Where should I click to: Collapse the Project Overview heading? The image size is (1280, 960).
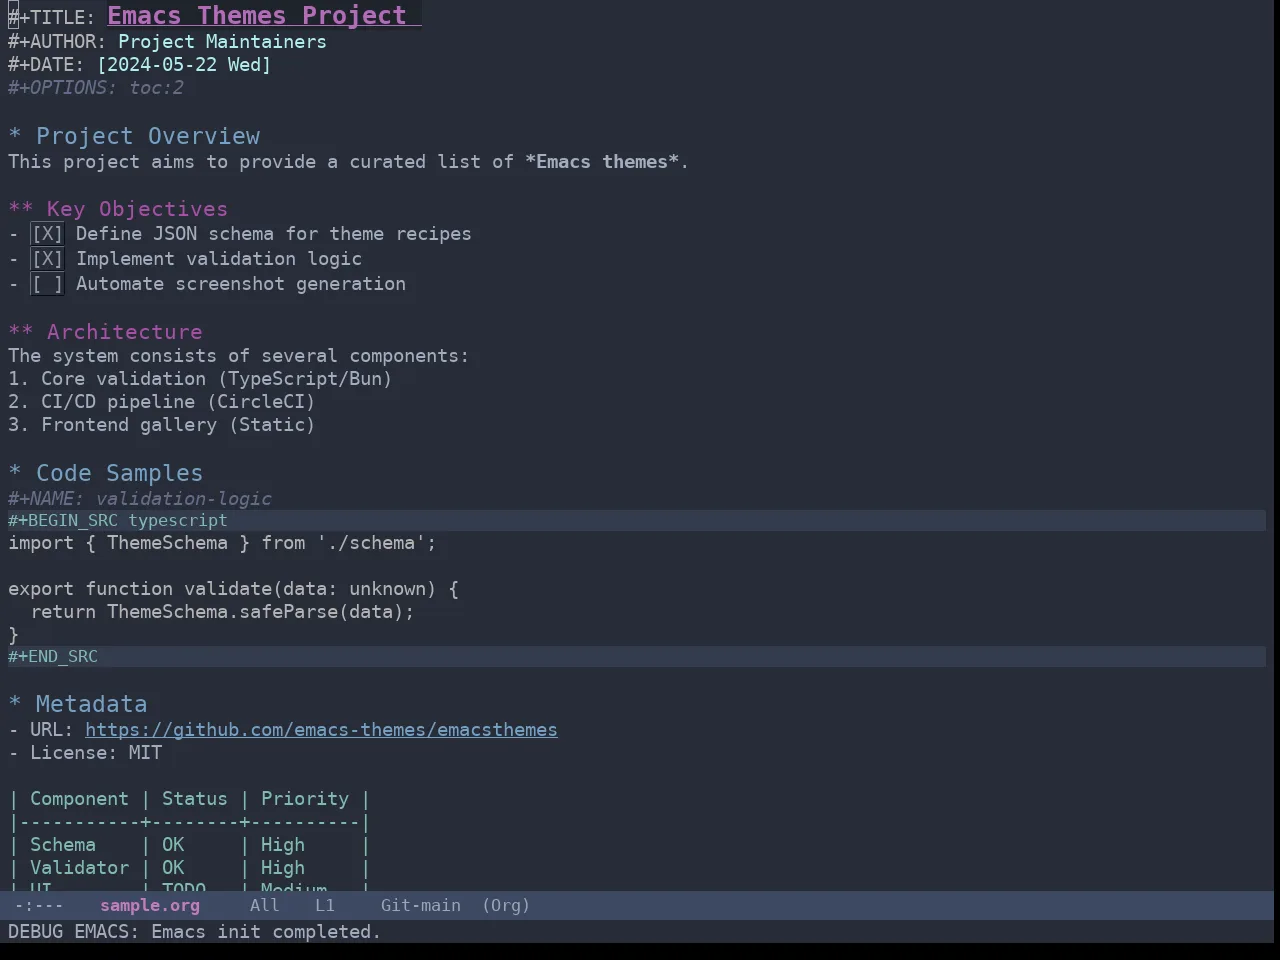point(134,136)
